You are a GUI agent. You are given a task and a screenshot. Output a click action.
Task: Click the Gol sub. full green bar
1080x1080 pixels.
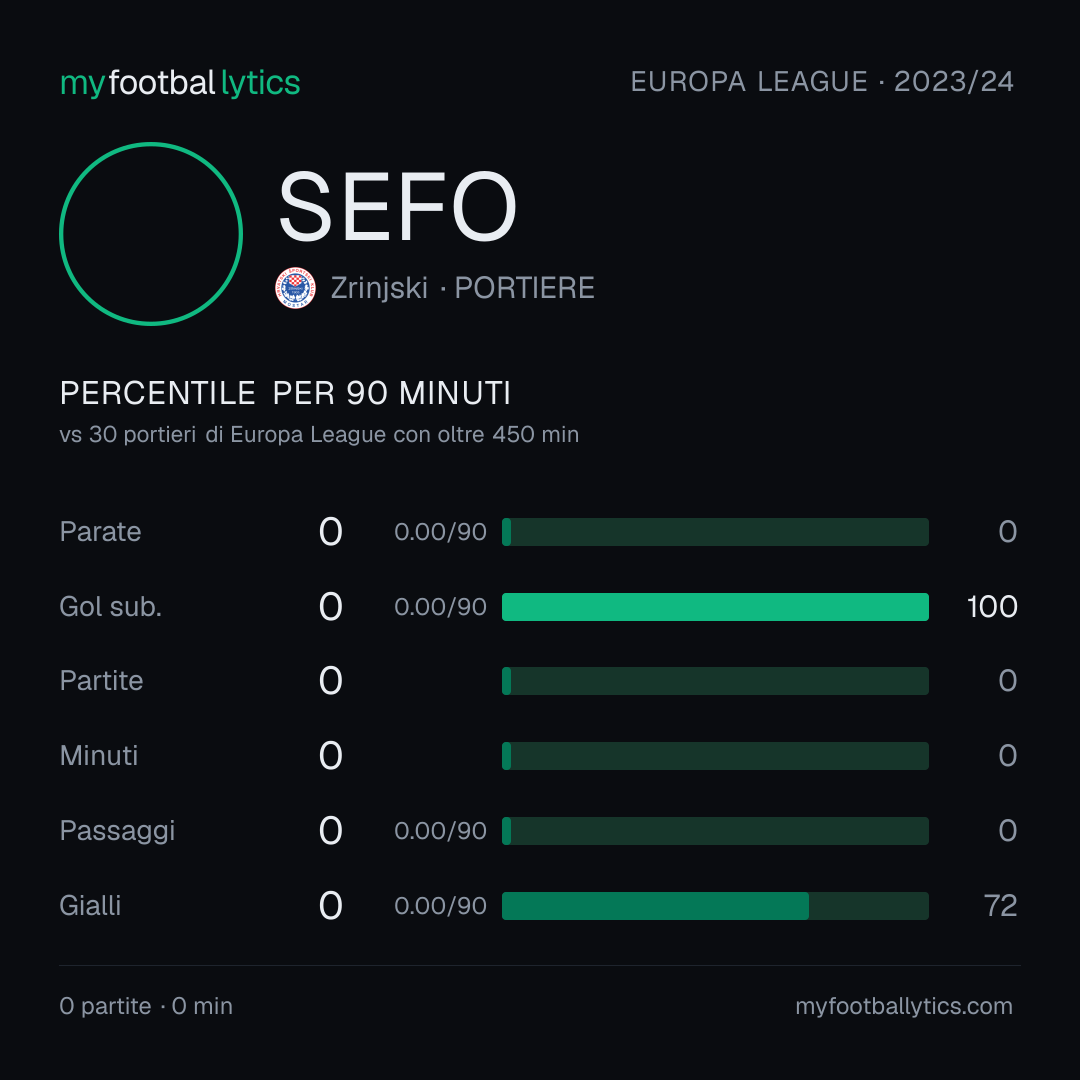pos(715,607)
